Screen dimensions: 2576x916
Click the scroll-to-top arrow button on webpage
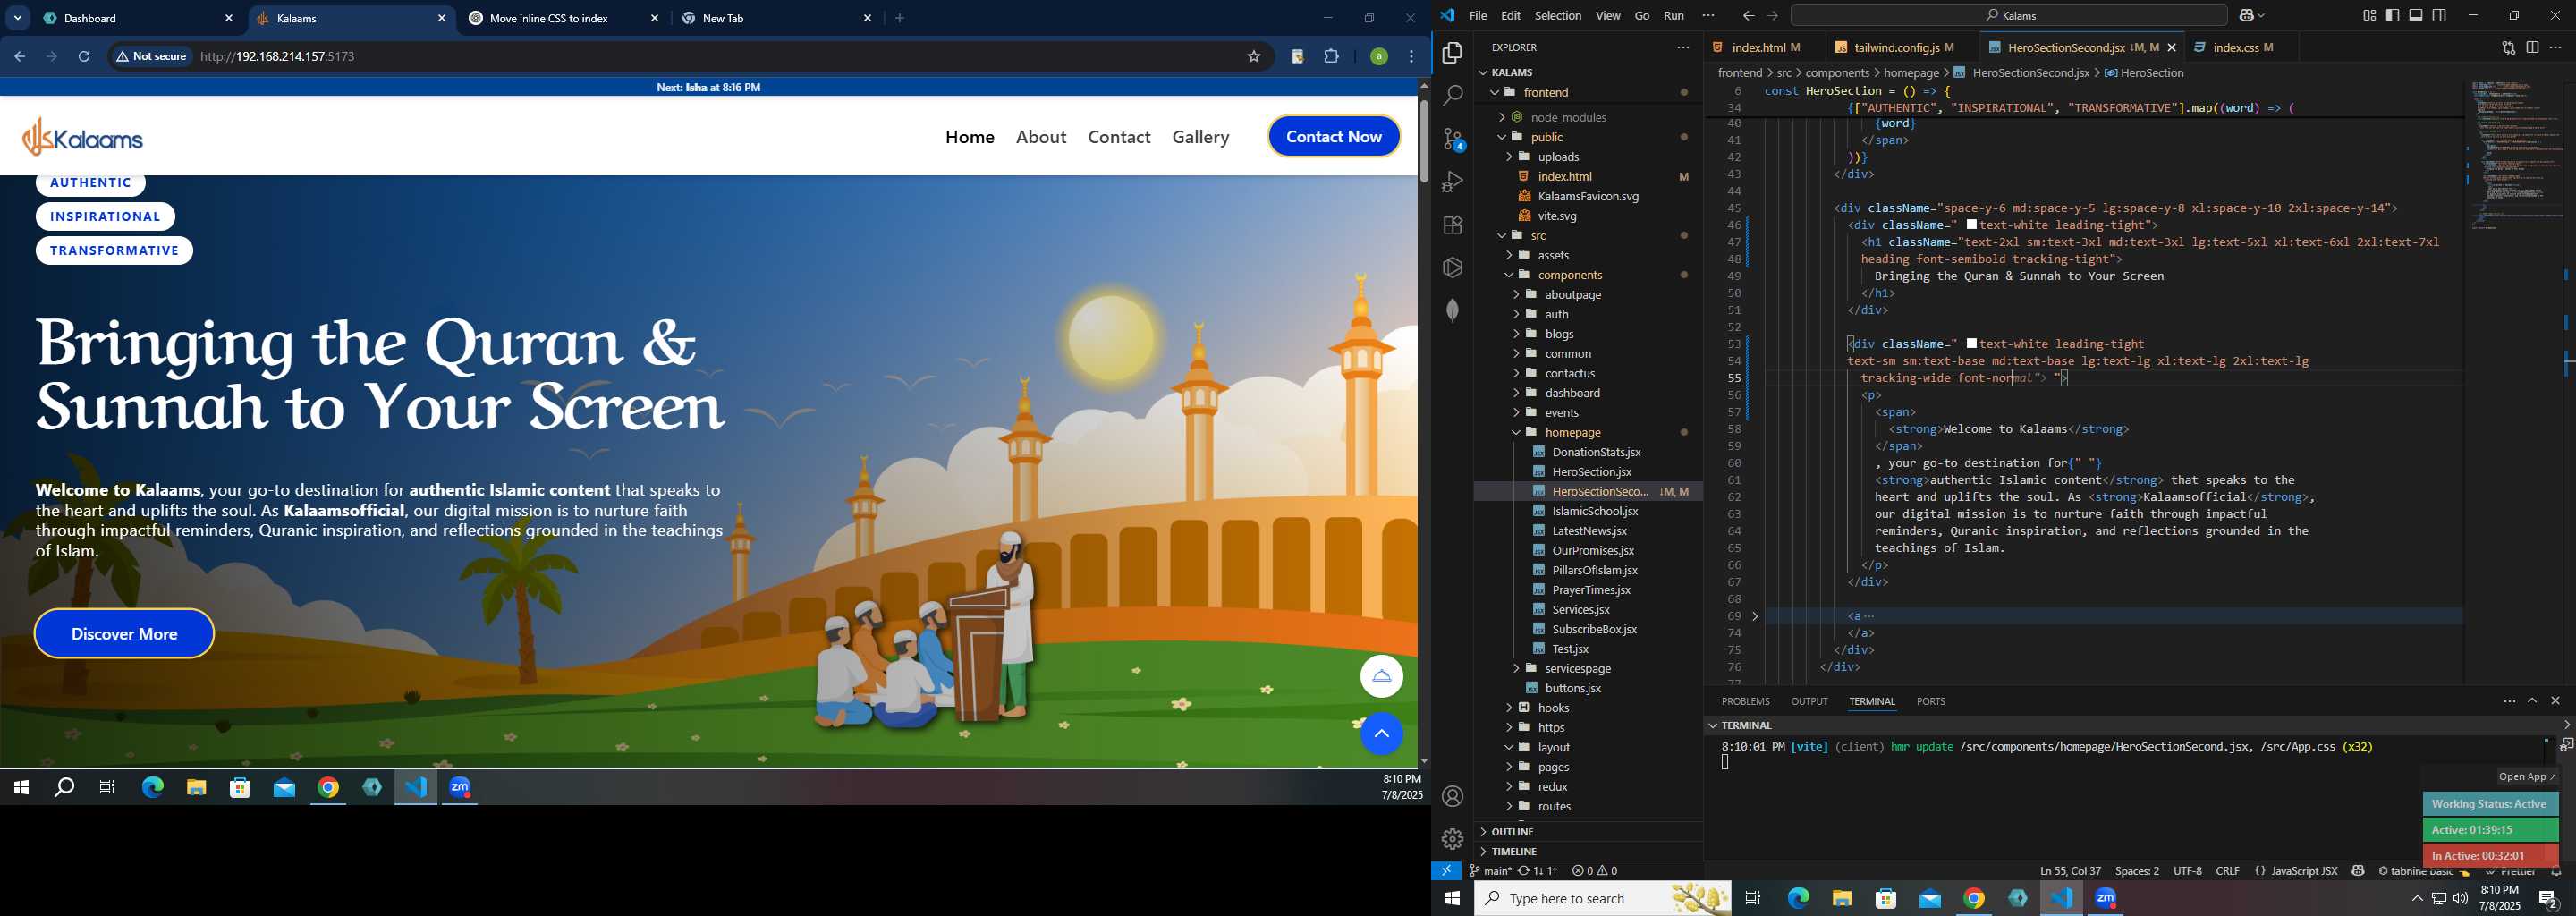tap(1381, 734)
